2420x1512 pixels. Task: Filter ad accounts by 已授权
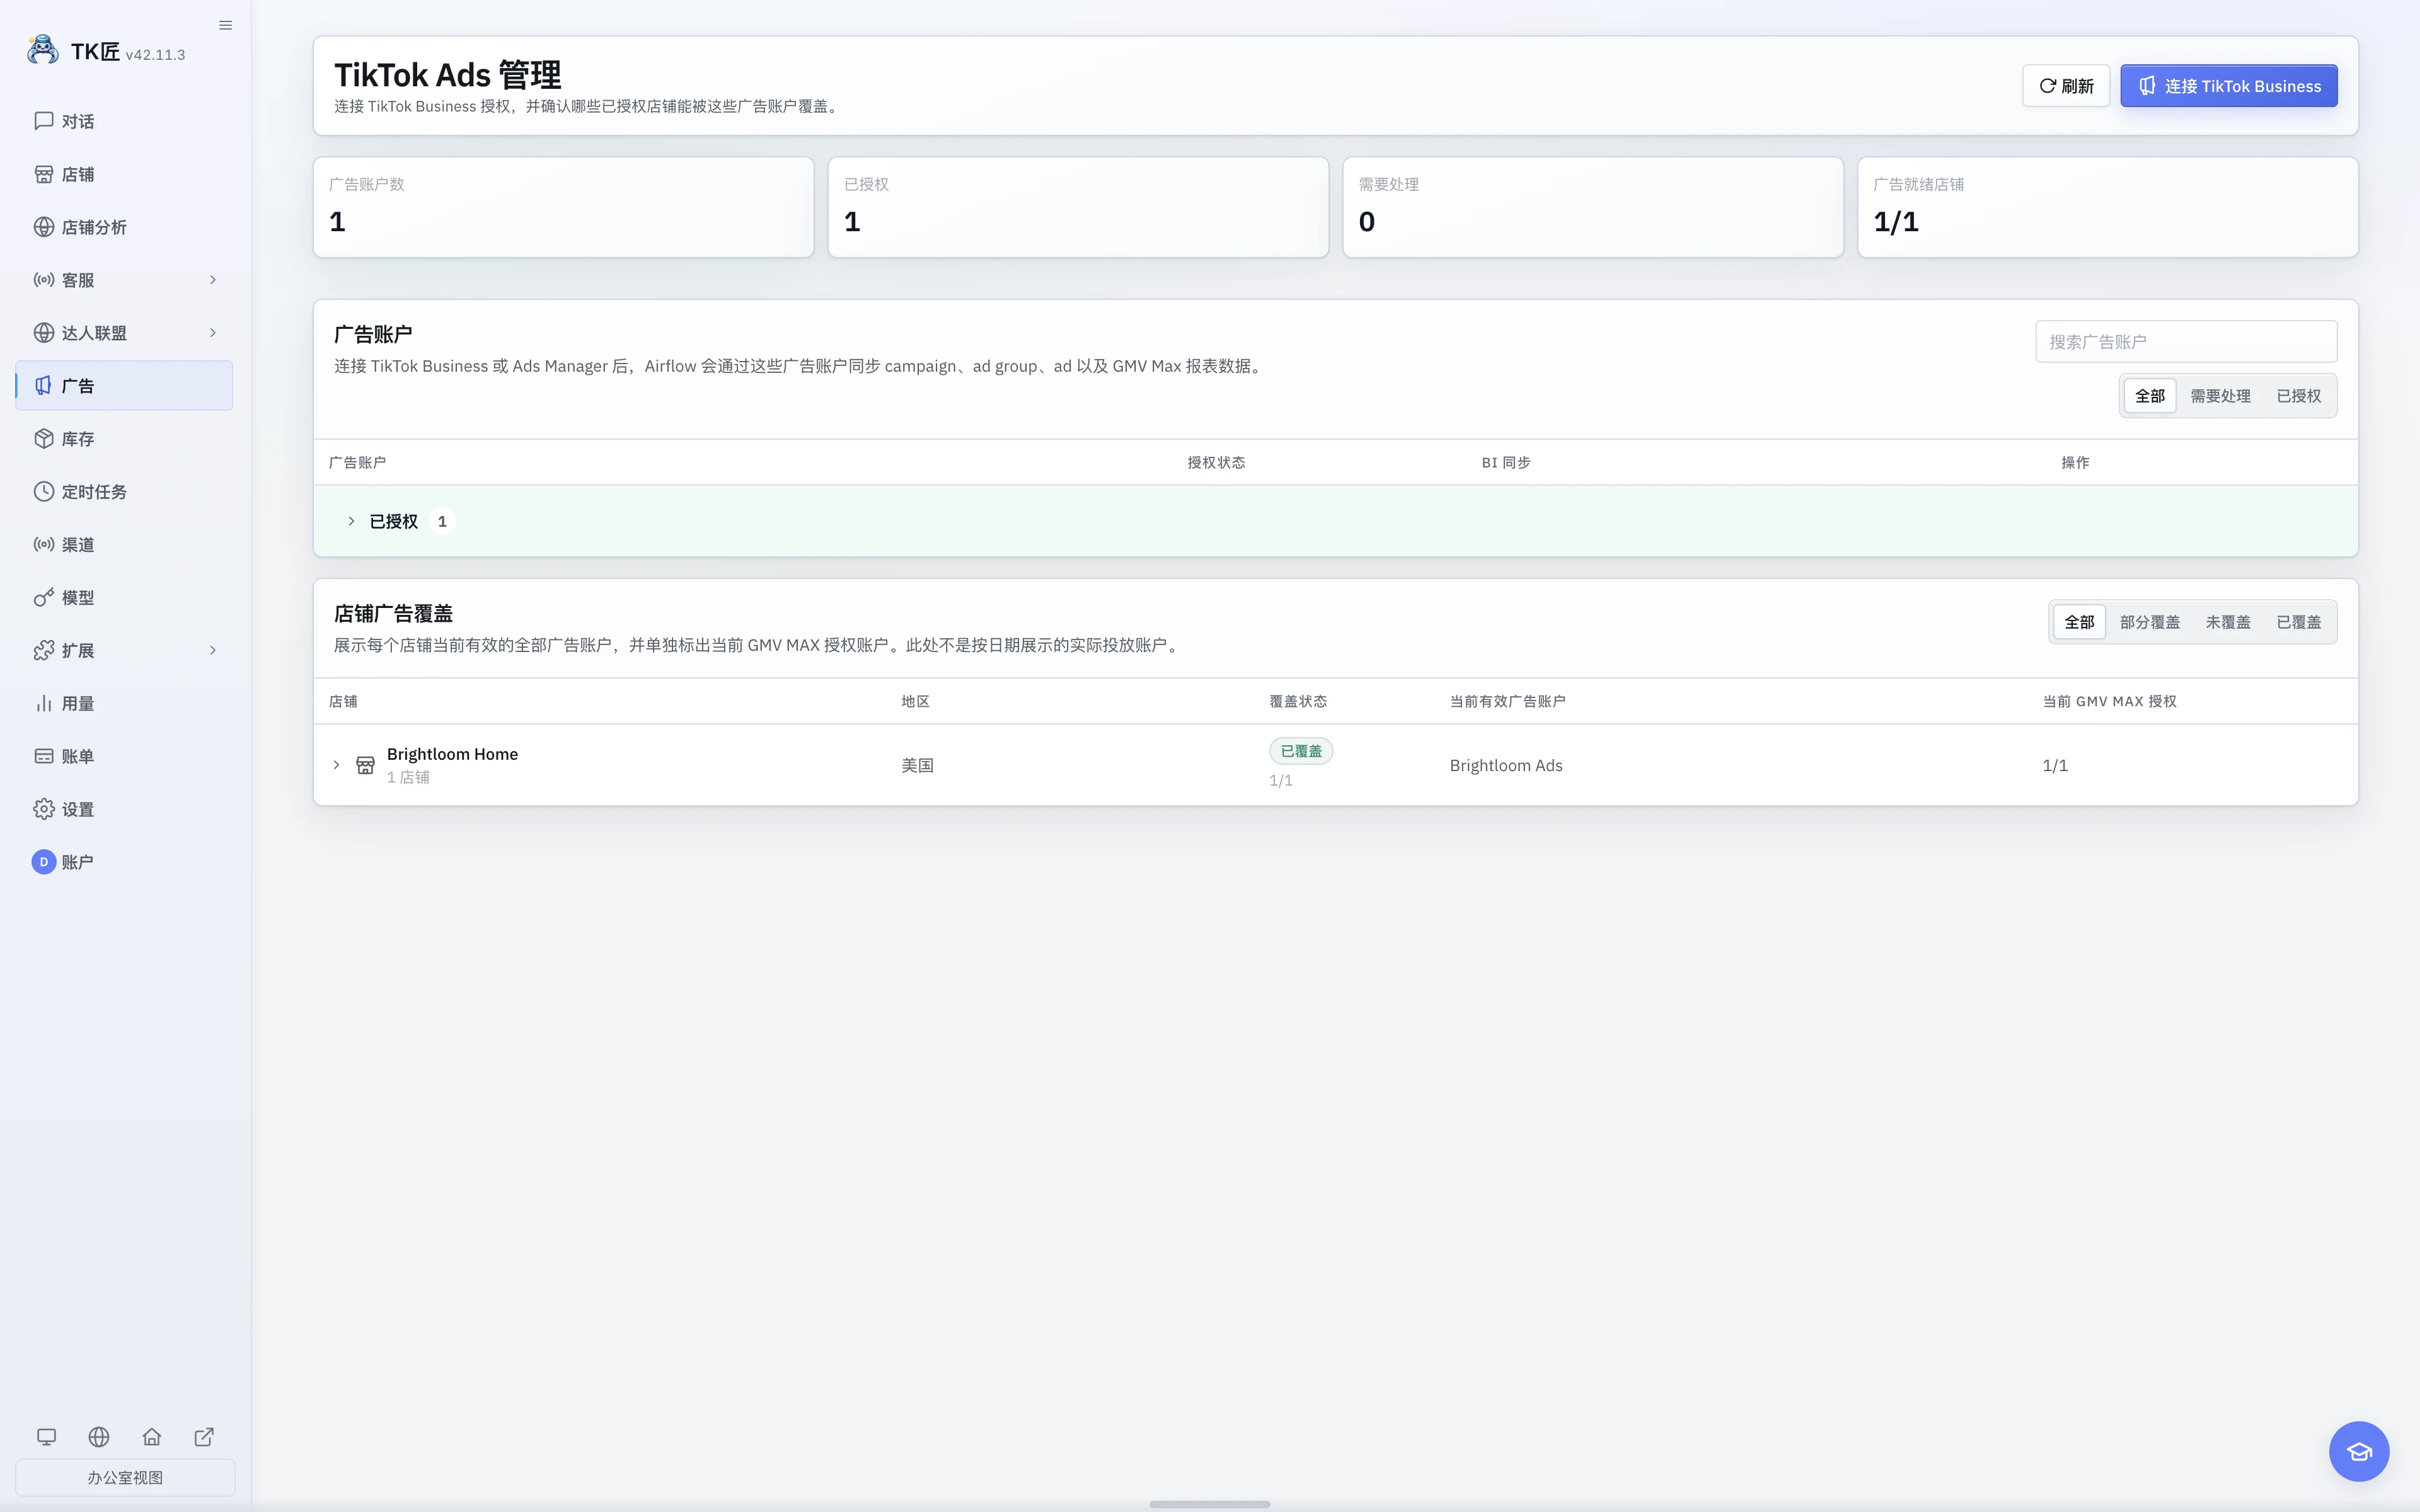[x=2299, y=396]
